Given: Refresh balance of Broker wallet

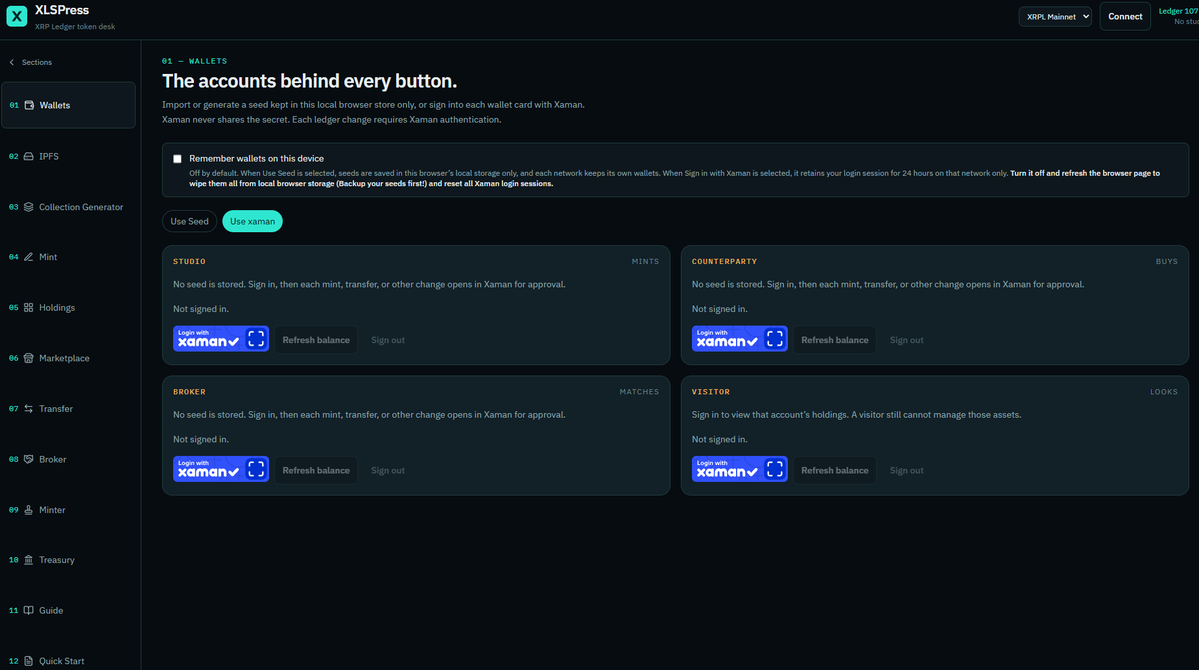Looking at the screenshot, I should pos(316,470).
